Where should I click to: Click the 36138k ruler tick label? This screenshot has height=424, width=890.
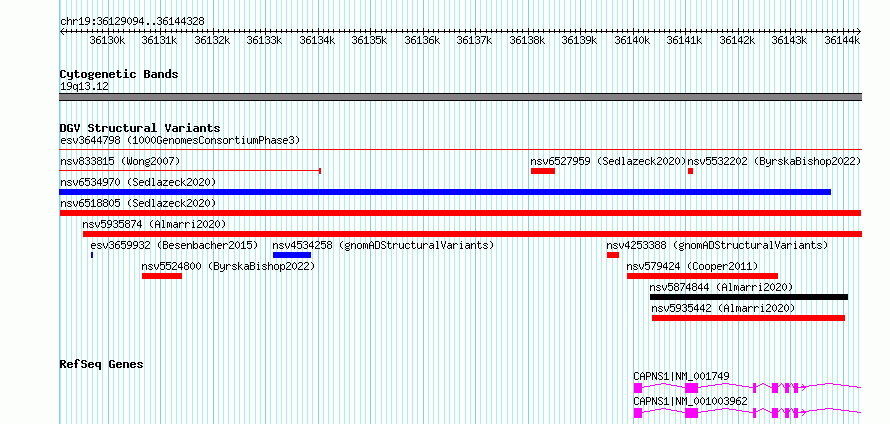click(x=527, y=40)
